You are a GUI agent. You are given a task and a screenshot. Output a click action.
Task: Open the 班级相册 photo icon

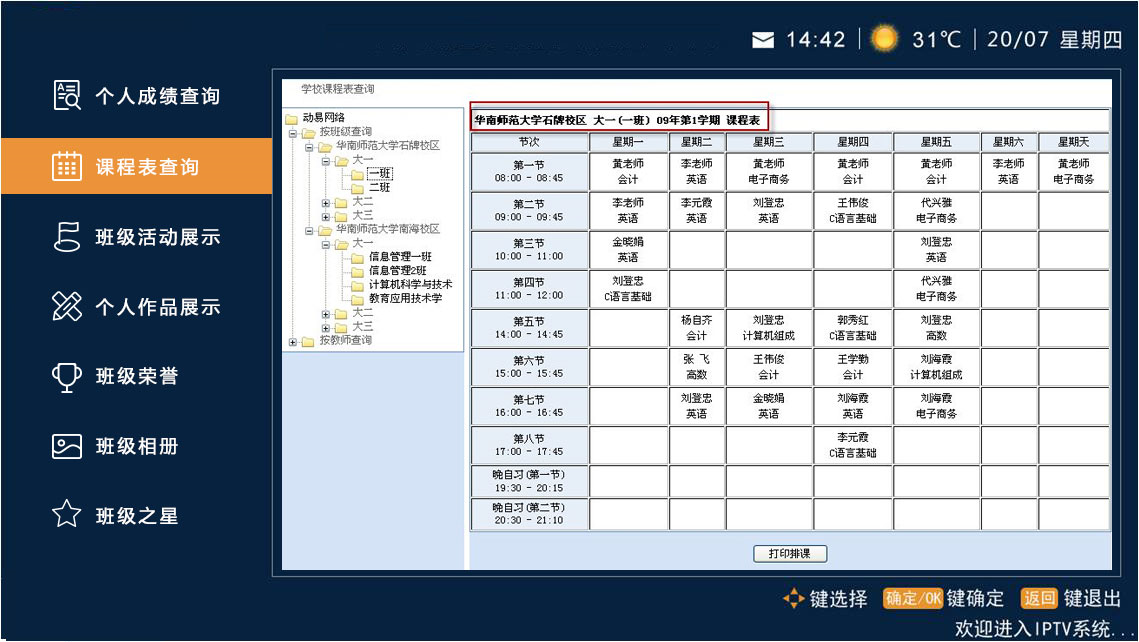coord(66,447)
